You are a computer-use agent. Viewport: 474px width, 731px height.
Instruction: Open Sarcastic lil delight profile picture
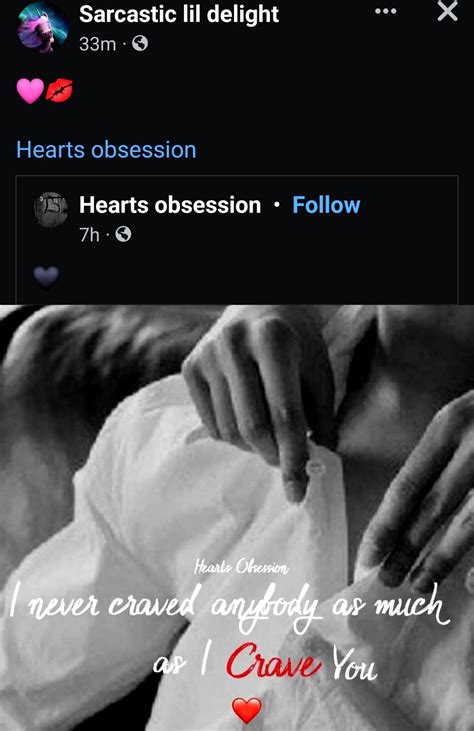42,27
